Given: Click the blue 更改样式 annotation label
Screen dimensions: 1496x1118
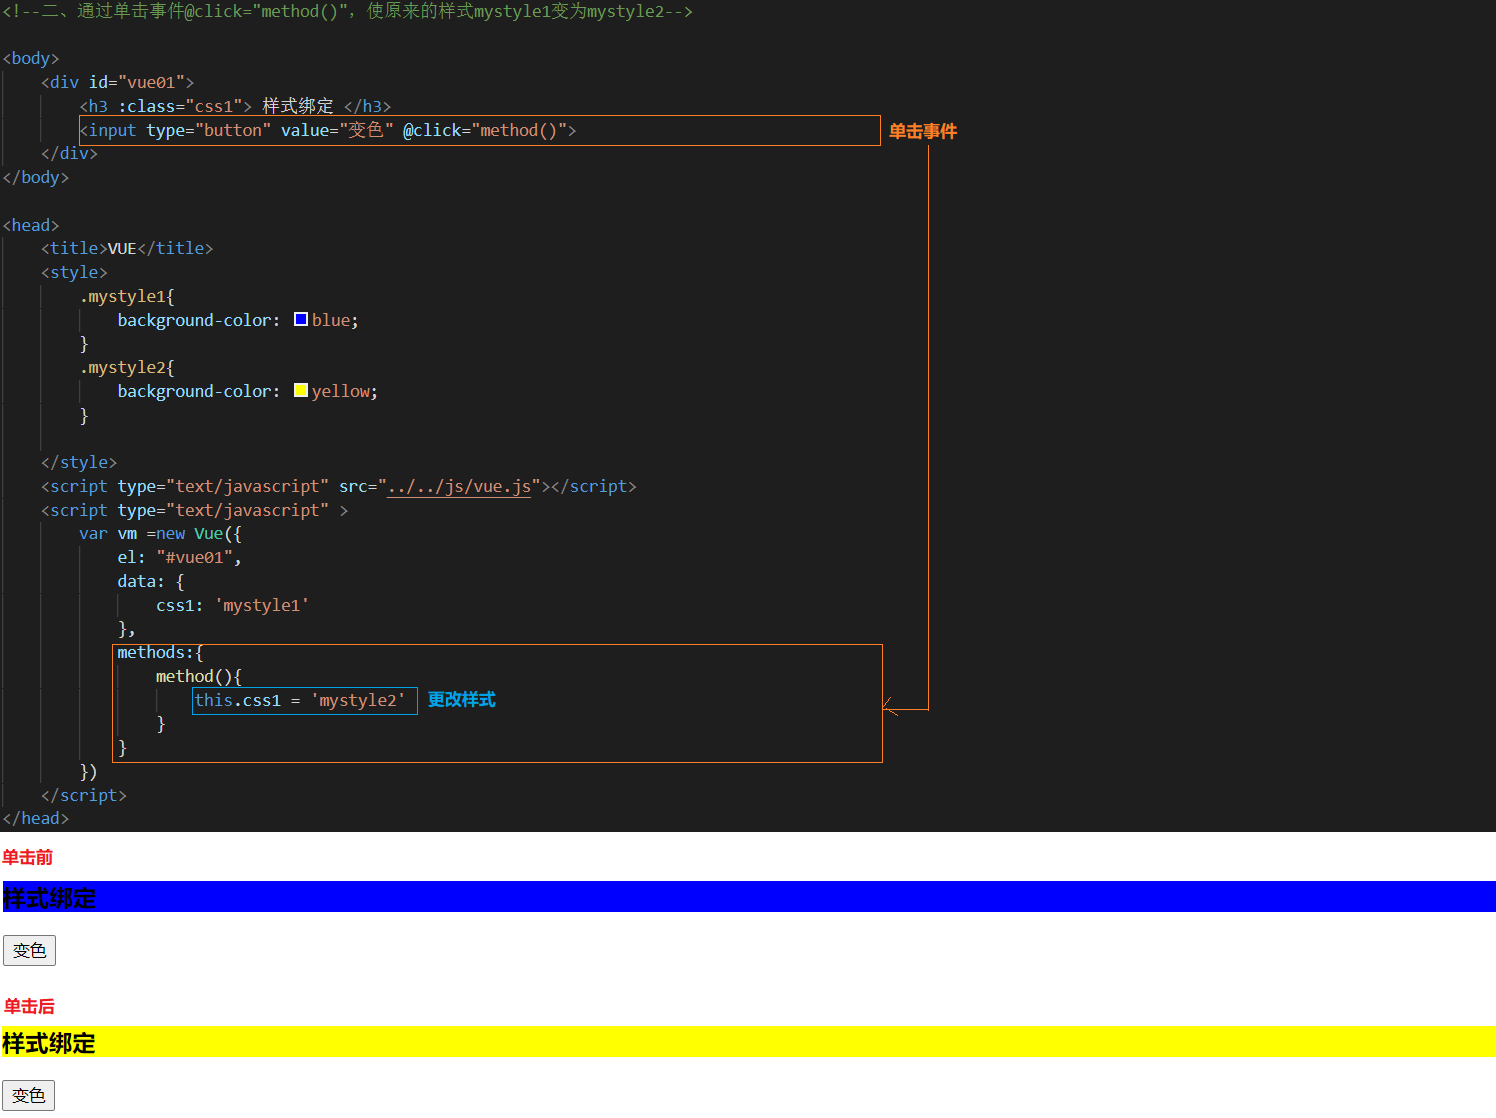Looking at the screenshot, I should pyautogui.click(x=461, y=700).
